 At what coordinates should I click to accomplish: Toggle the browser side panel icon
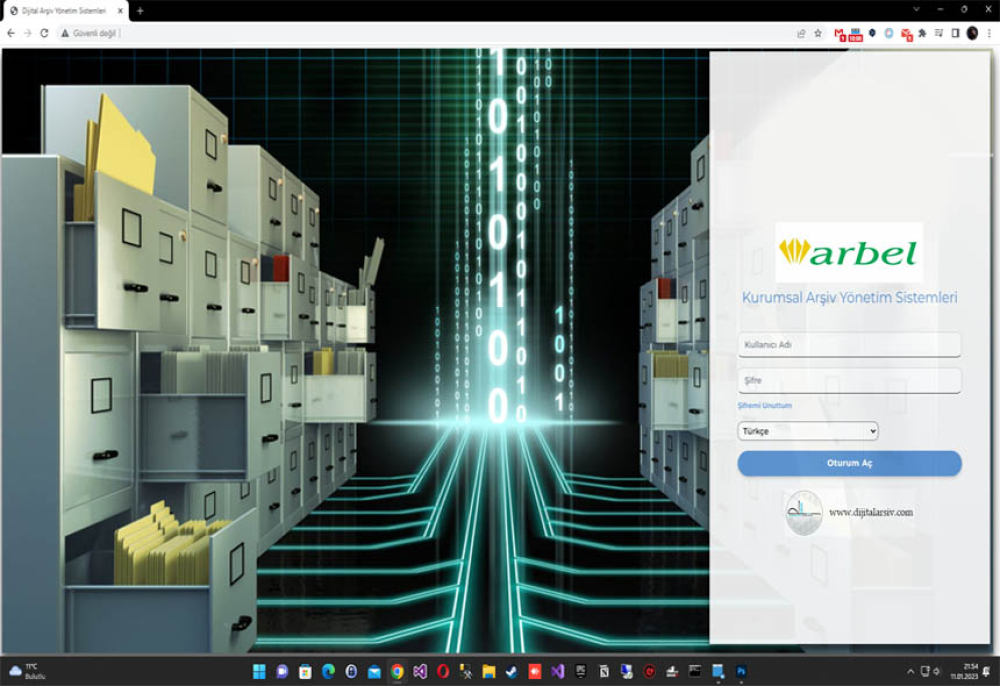coord(955,33)
